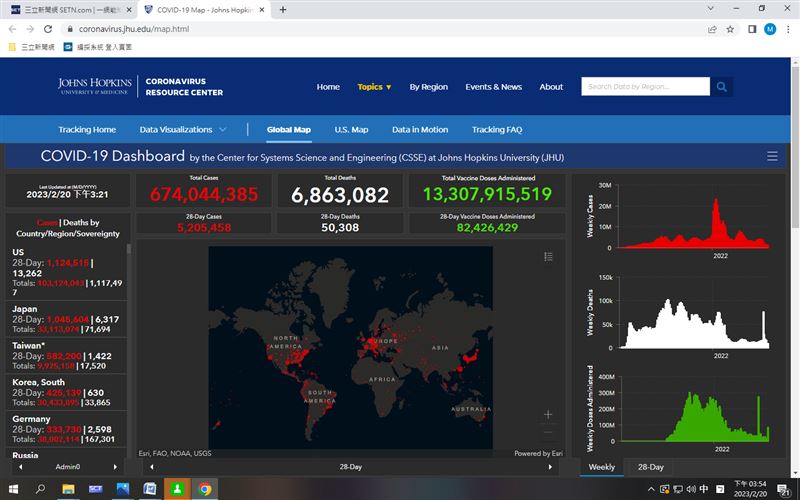
Task: Go back with browser back arrow
Action: [12, 29]
